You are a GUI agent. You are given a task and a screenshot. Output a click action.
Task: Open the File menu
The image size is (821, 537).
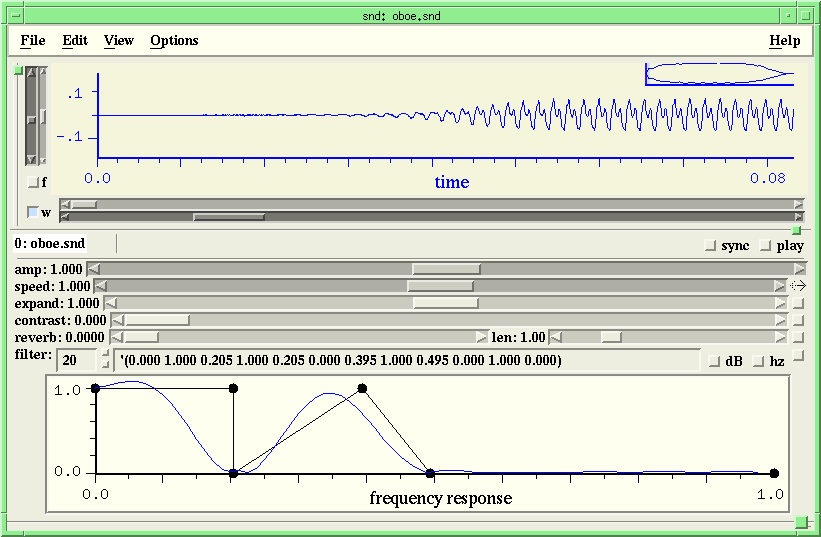33,41
